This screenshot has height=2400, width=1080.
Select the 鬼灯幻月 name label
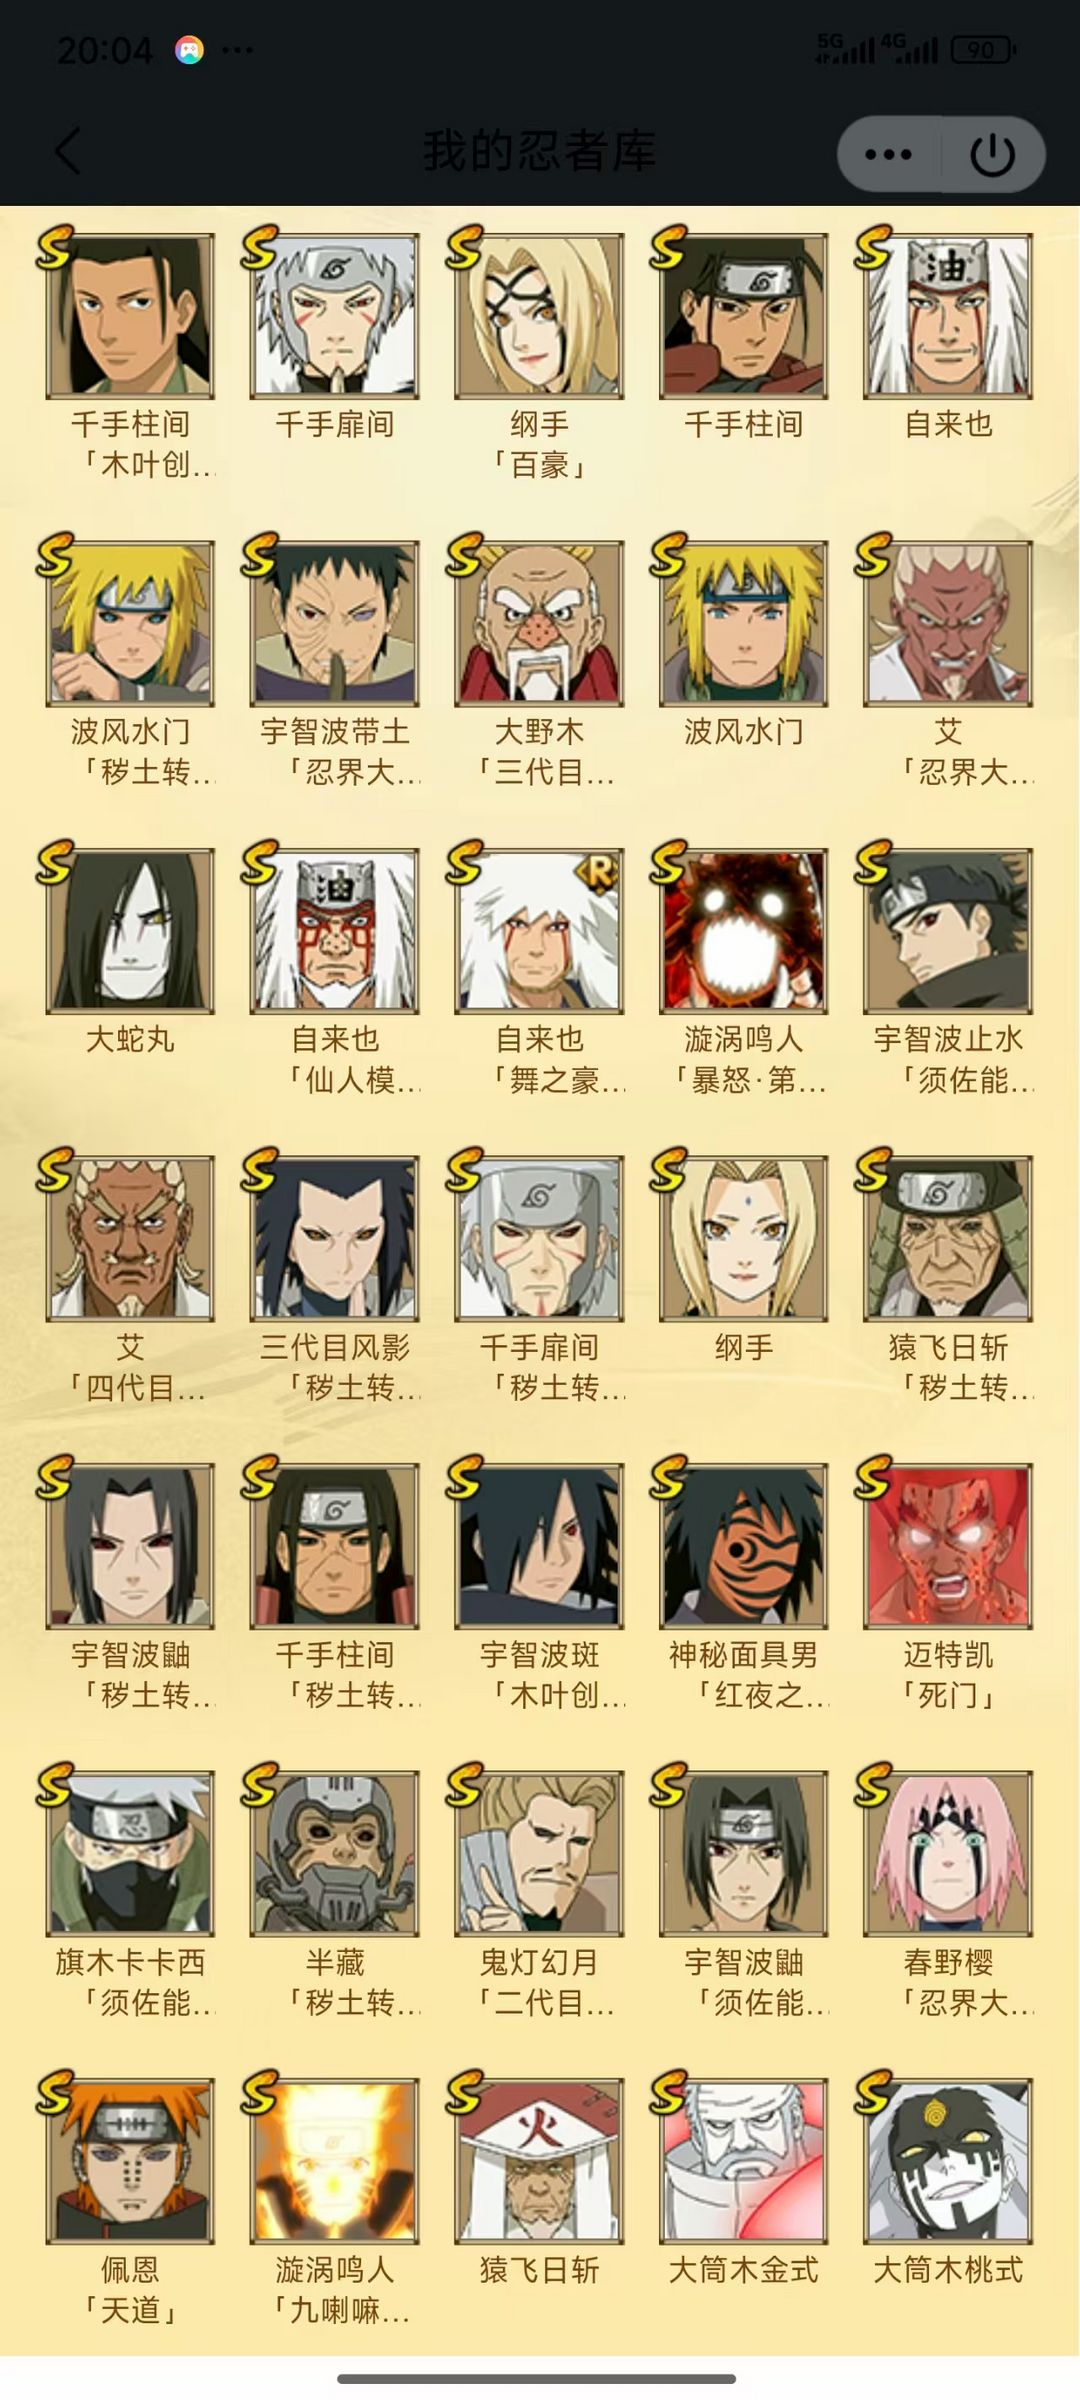click(x=539, y=1962)
